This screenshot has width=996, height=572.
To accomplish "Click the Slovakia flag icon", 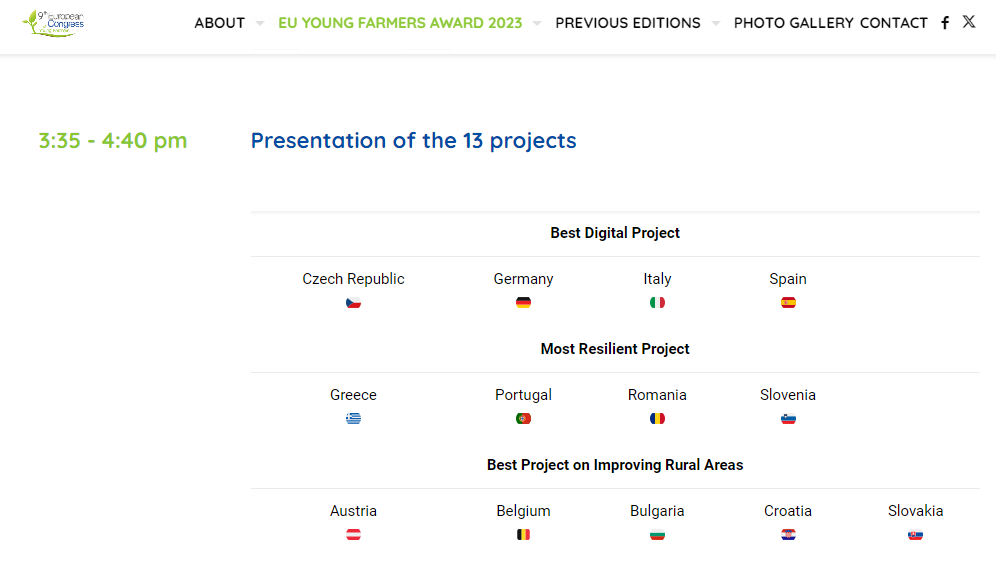I will 915,534.
